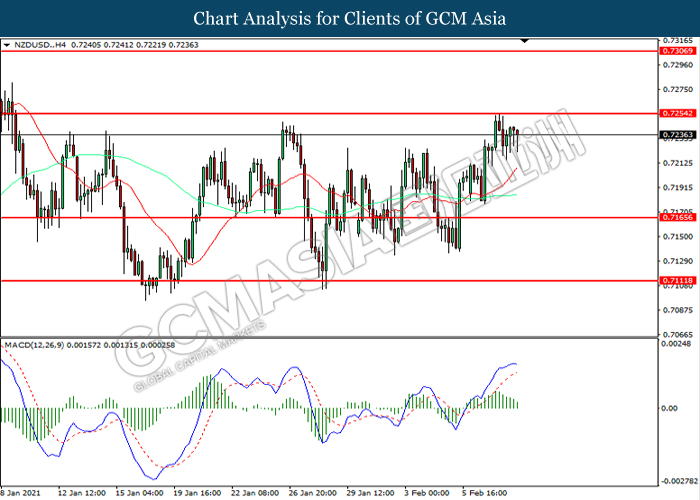Click the 3 Feb 00:00 time label

(x=428, y=493)
